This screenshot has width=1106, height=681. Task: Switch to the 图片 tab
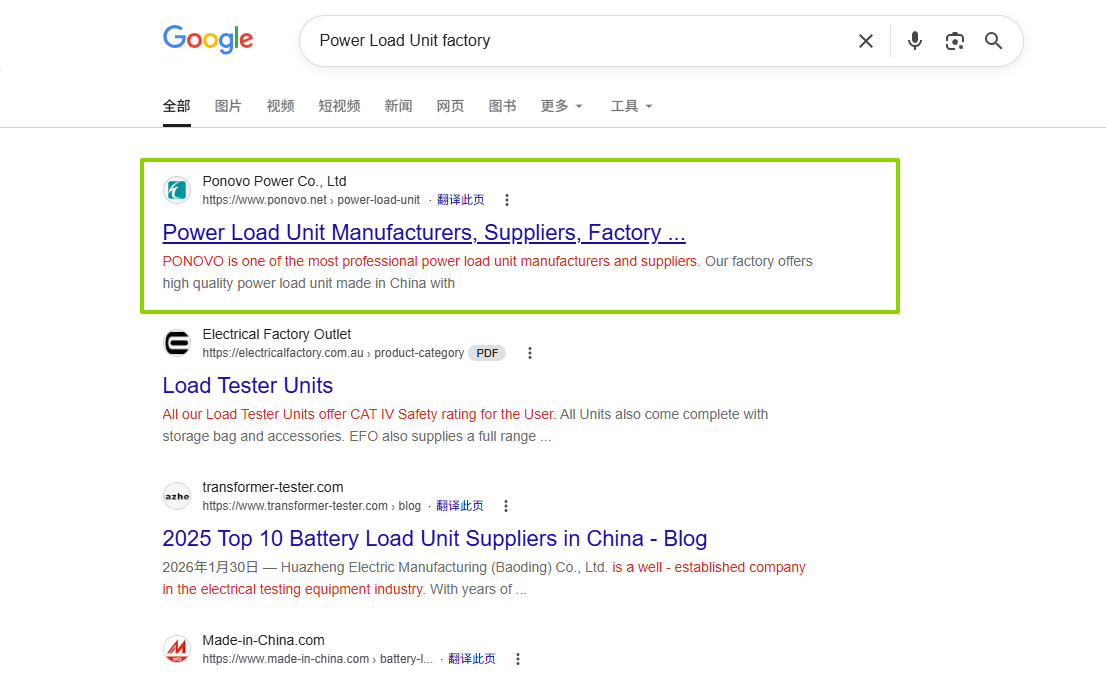click(x=228, y=106)
